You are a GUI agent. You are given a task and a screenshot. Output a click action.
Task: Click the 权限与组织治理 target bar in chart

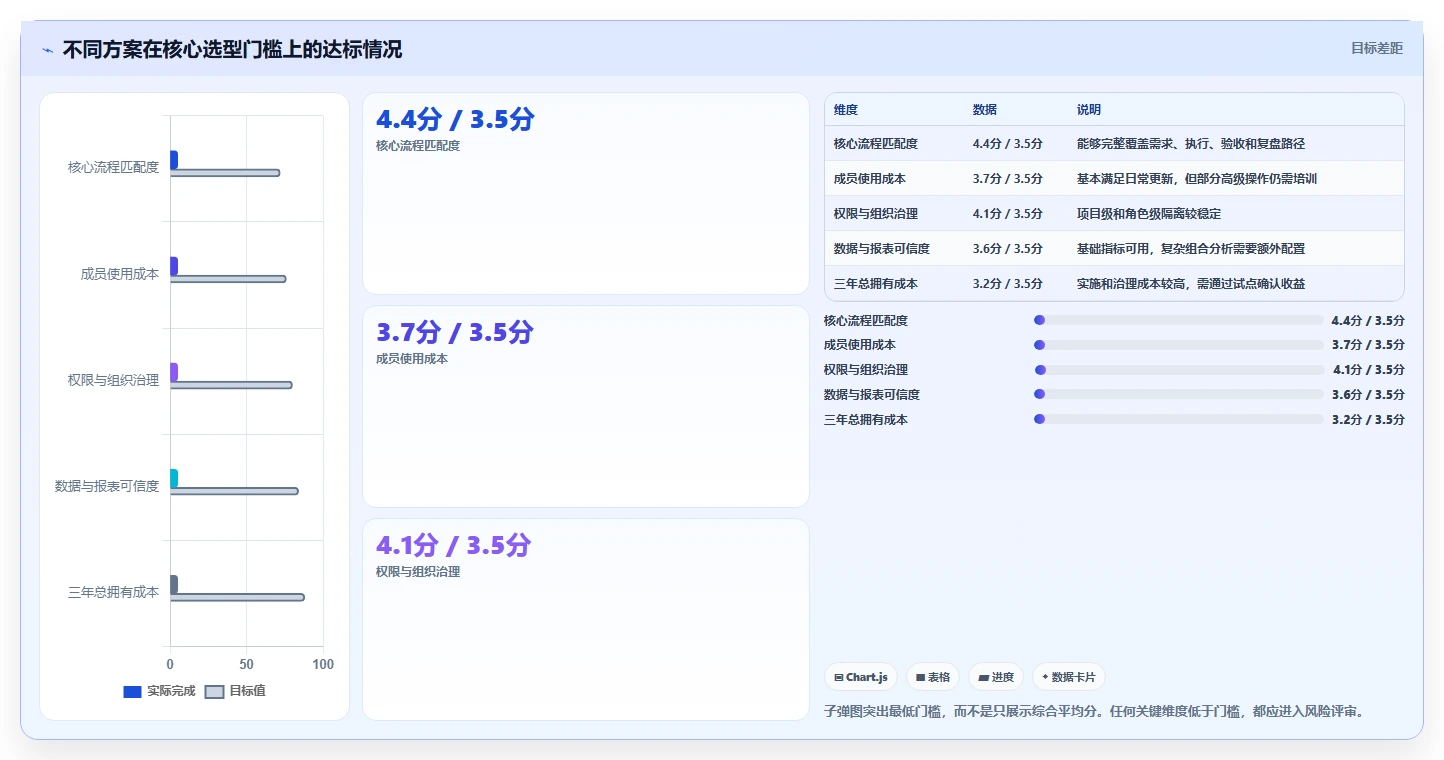(x=231, y=385)
